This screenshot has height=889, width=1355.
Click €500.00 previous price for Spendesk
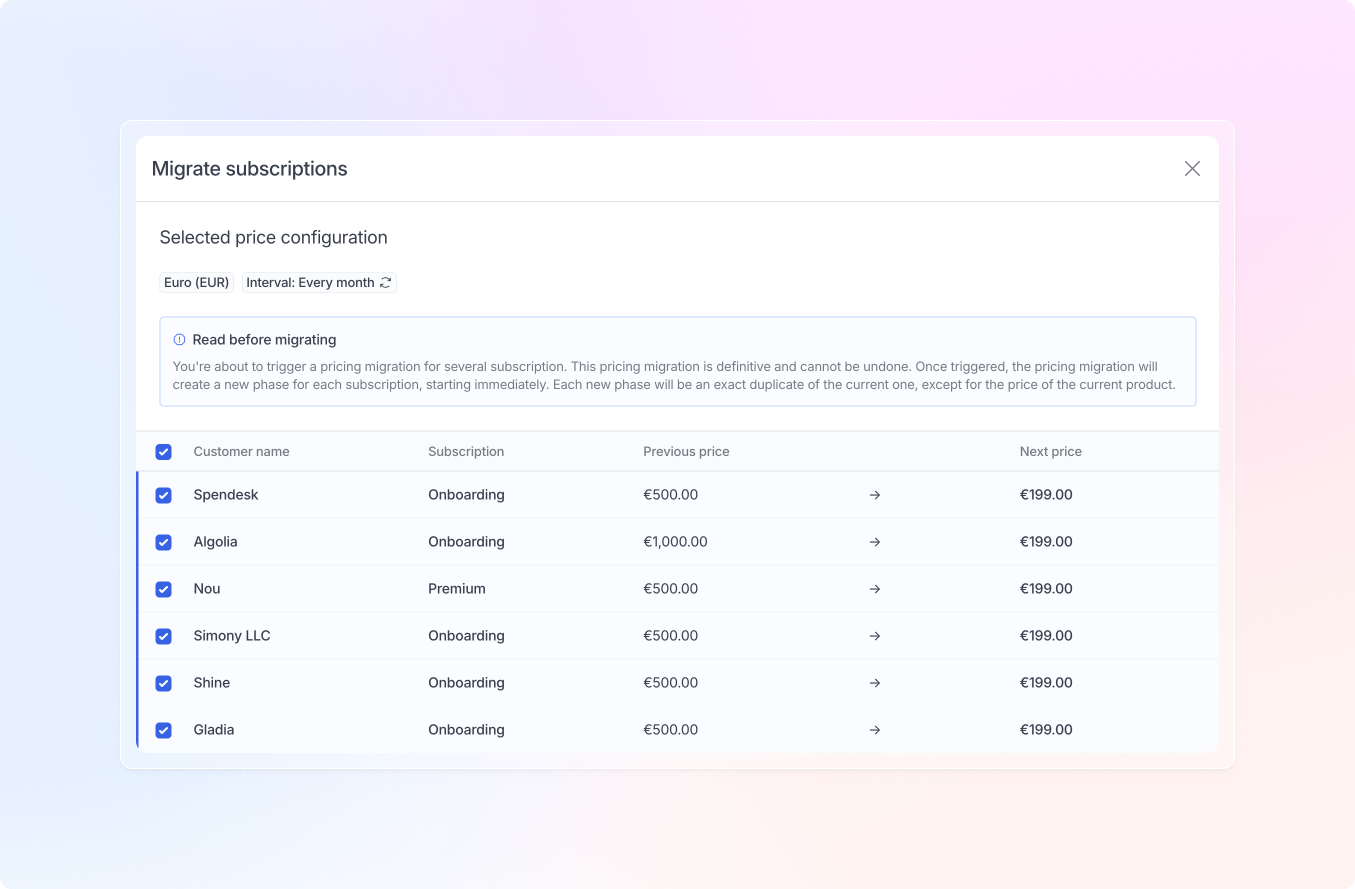671,495
